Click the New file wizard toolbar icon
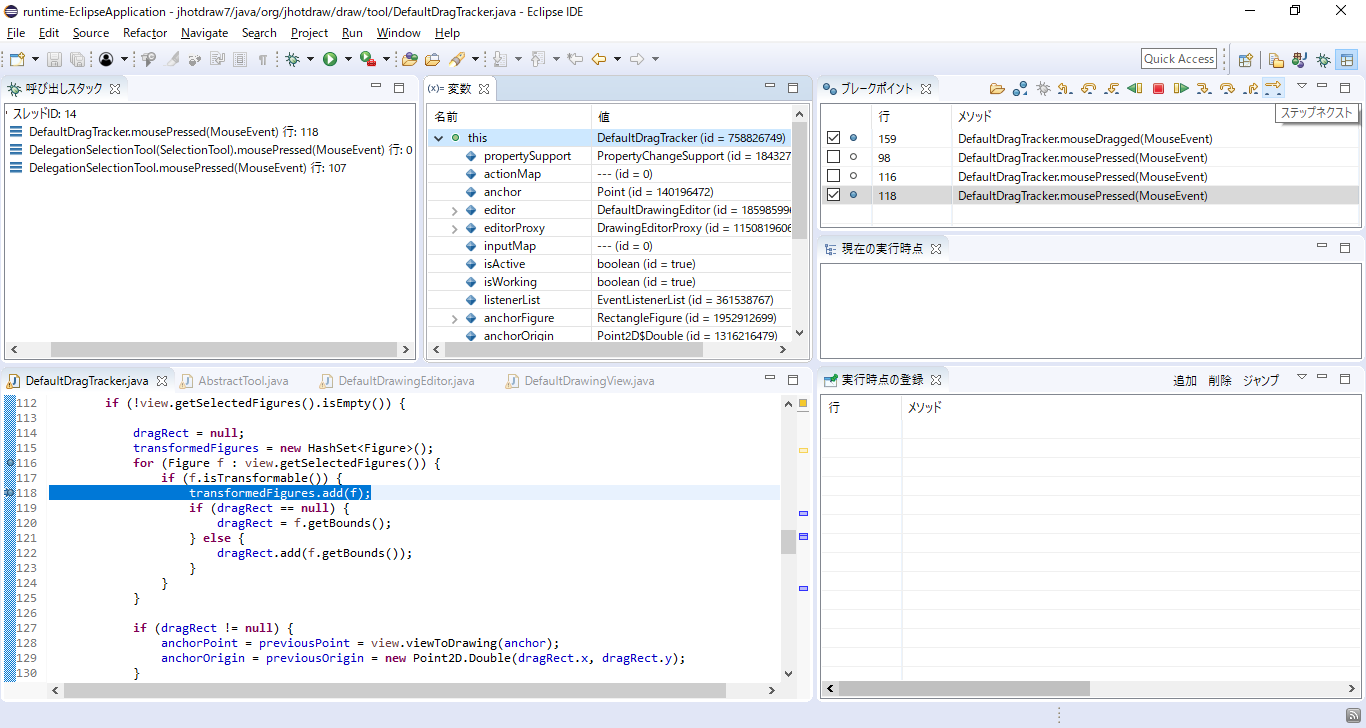Viewport: 1366px width, 728px height. click(17, 60)
